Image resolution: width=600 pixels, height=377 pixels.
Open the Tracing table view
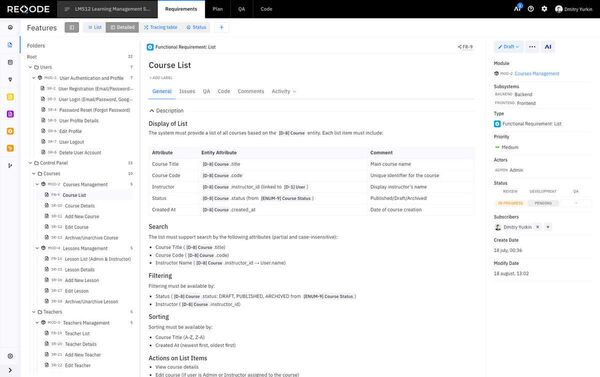click(x=160, y=27)
